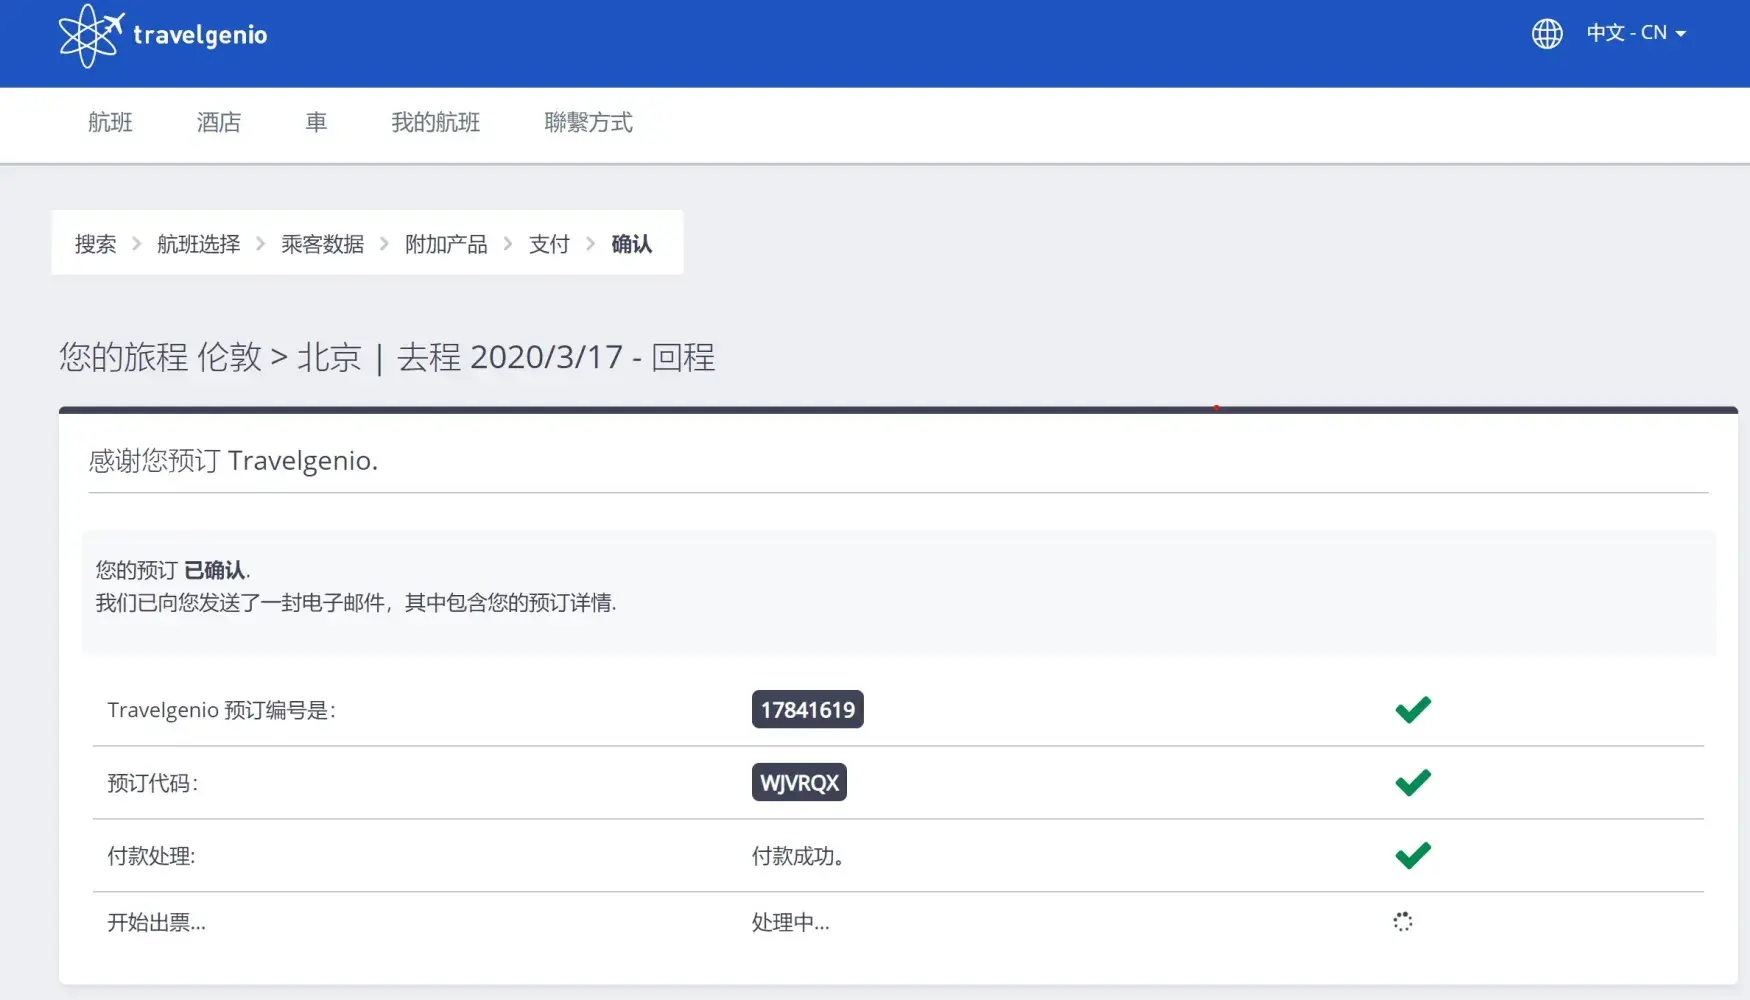Click the 预订代码: label
This screenshot has height=1000, width=1750.
[x=152, y=783]
